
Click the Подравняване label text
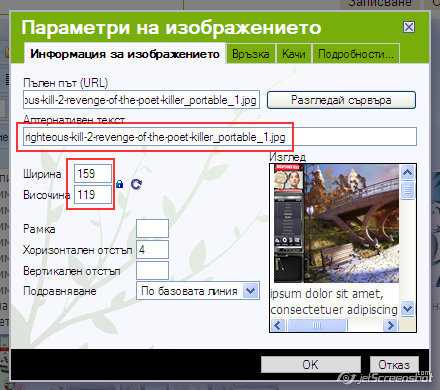point(60,291)
